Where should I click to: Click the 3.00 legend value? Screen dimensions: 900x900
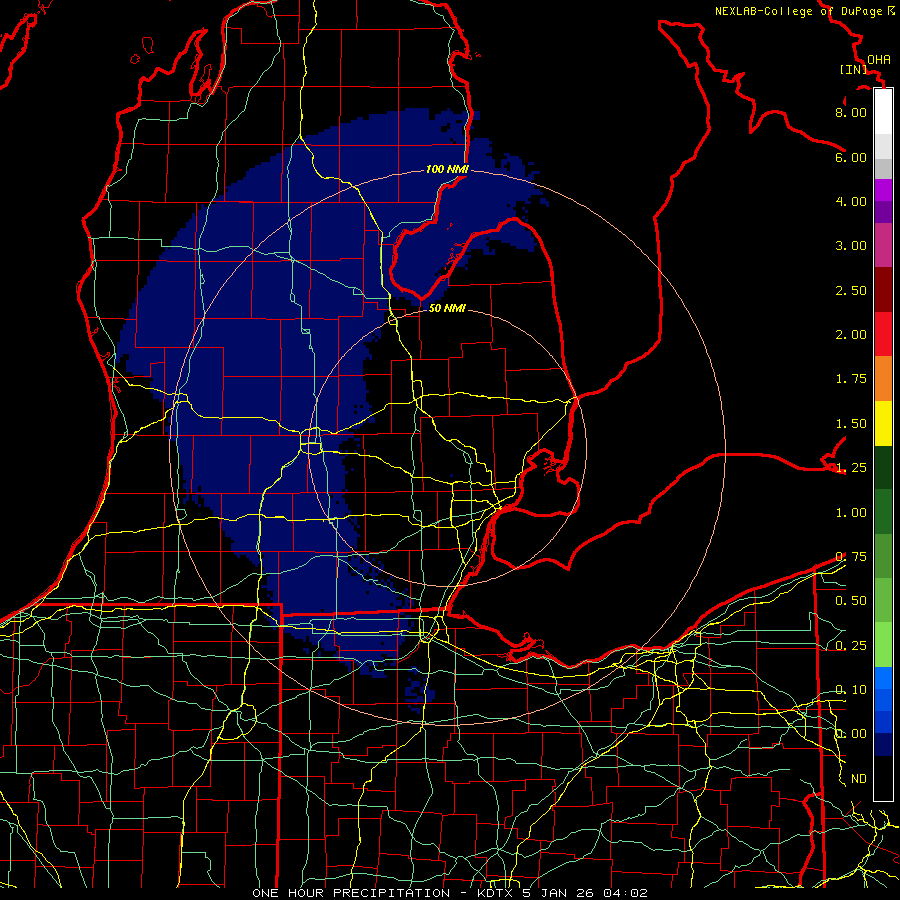[851, 246]
